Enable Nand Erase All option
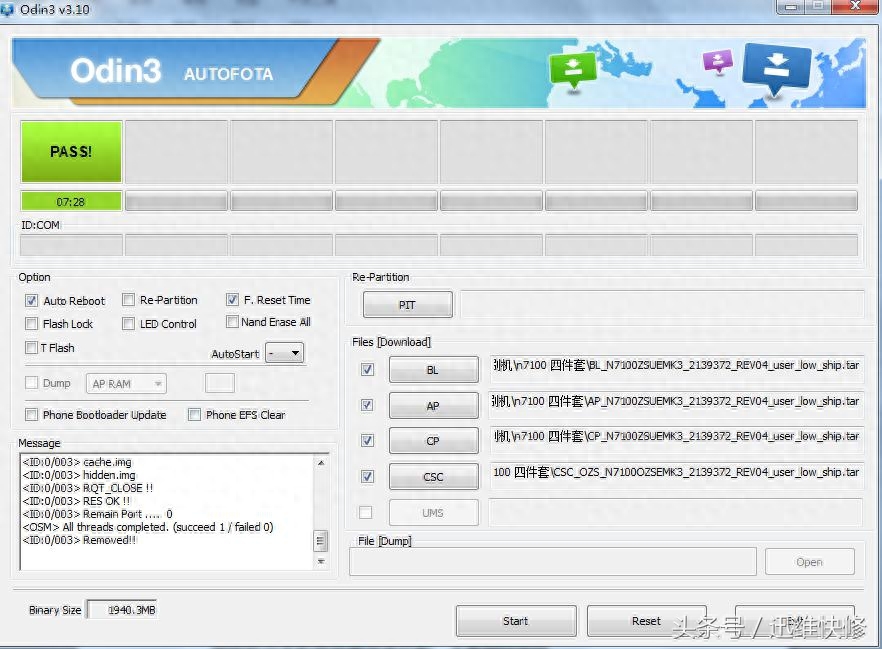The width and height of the screenshot is (882, 649). click(x=232, y=322)
